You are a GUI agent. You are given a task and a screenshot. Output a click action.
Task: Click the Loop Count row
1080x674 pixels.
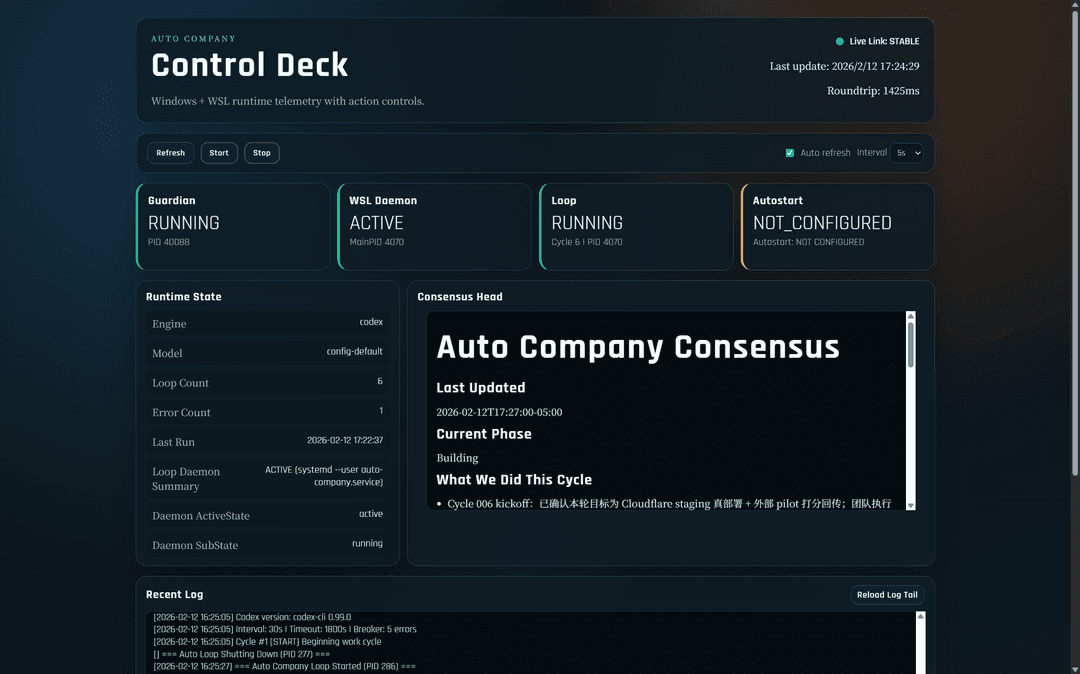click(x=267, y=382)
